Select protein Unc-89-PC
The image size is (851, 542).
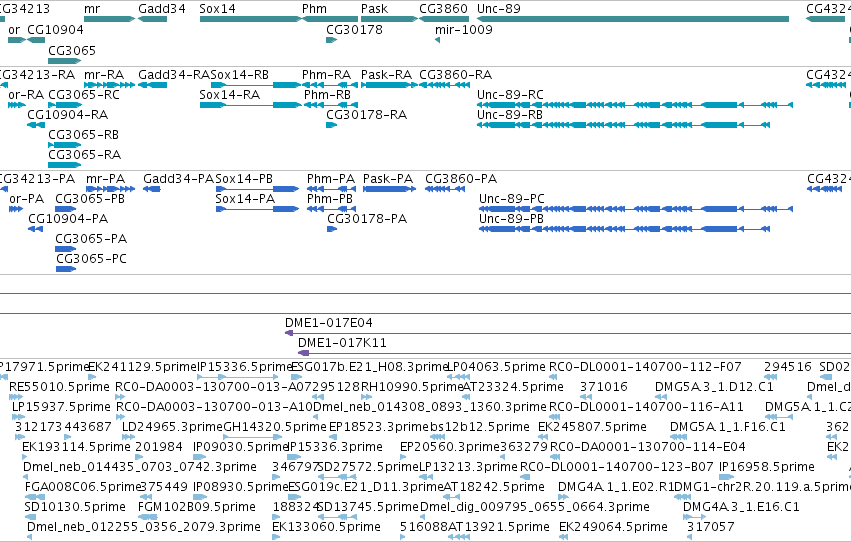point(636,209)
